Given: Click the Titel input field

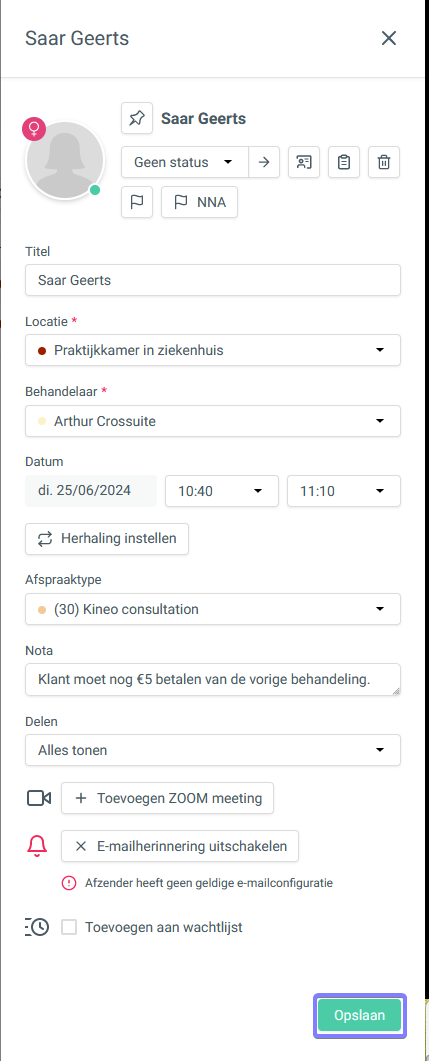Looking at the screenshot, I should [212, 280].
